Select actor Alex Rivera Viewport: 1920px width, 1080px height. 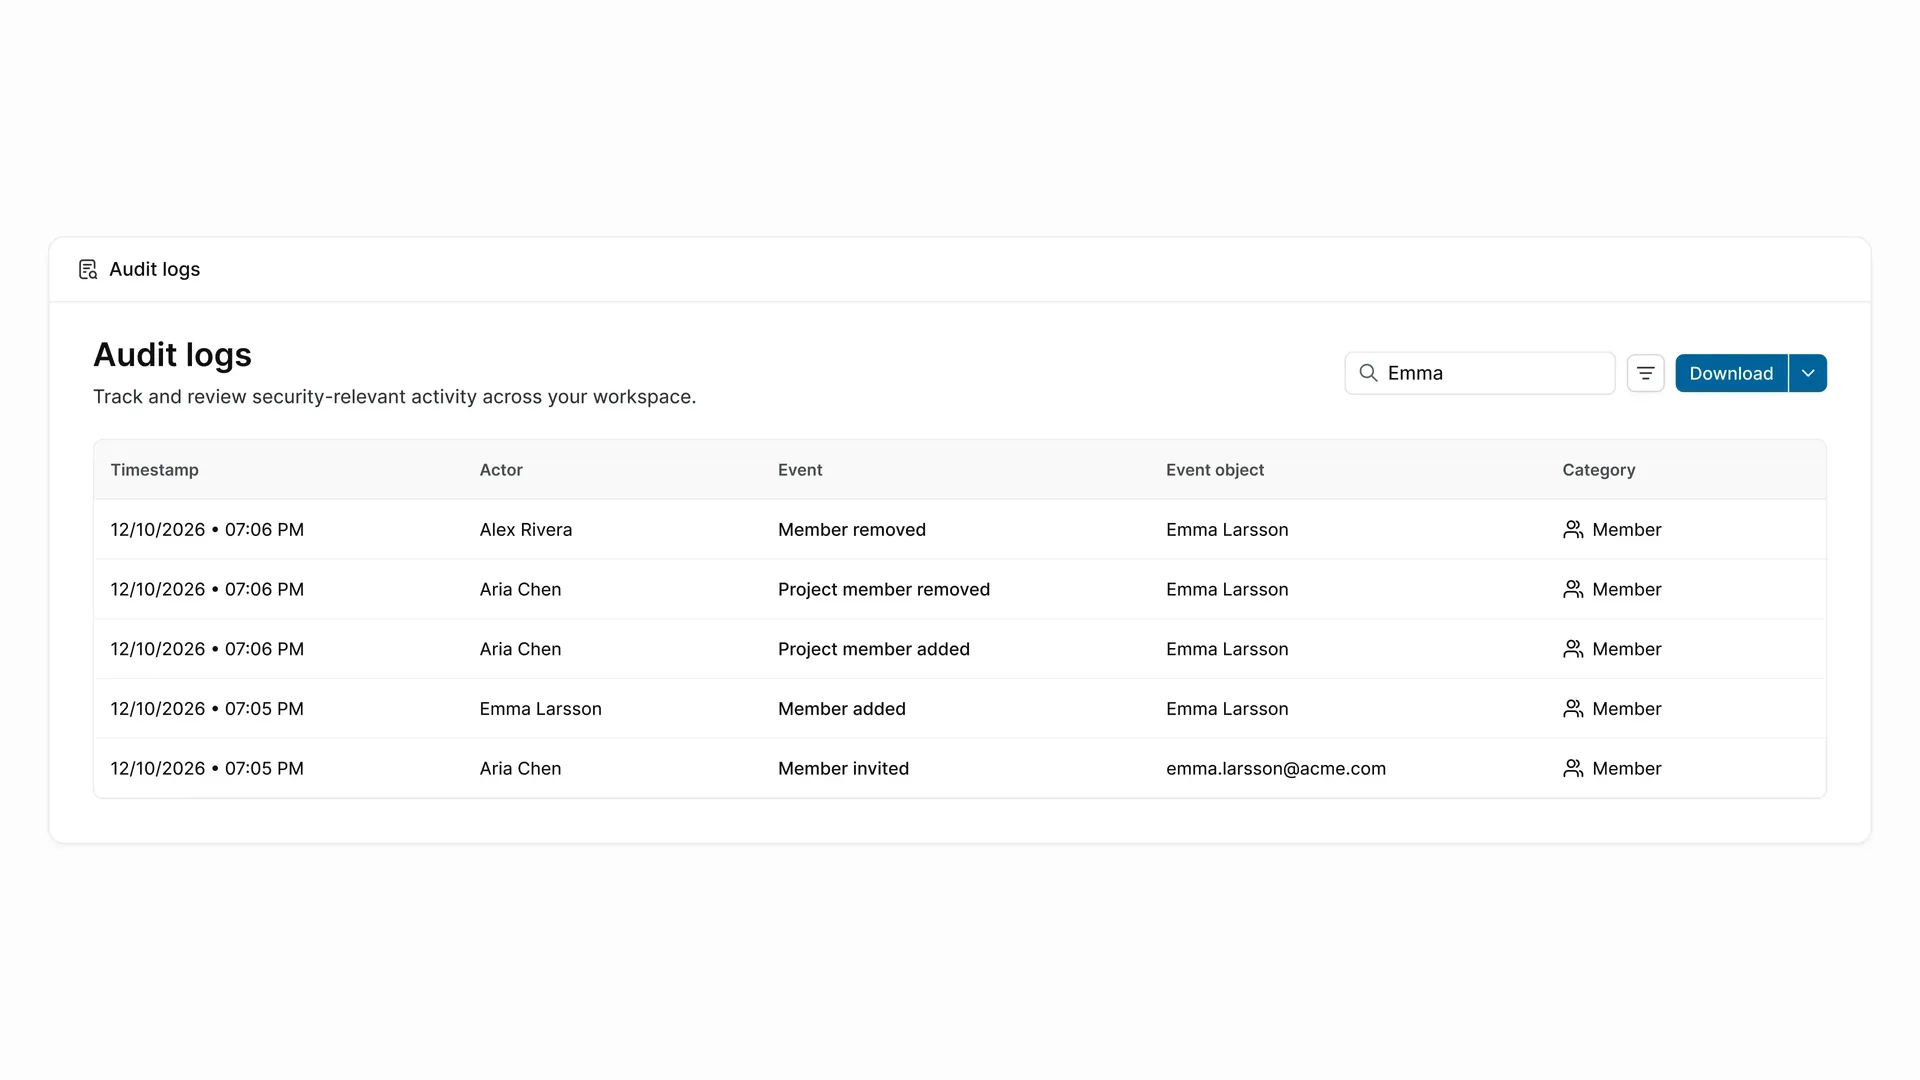tap(526, 530)
